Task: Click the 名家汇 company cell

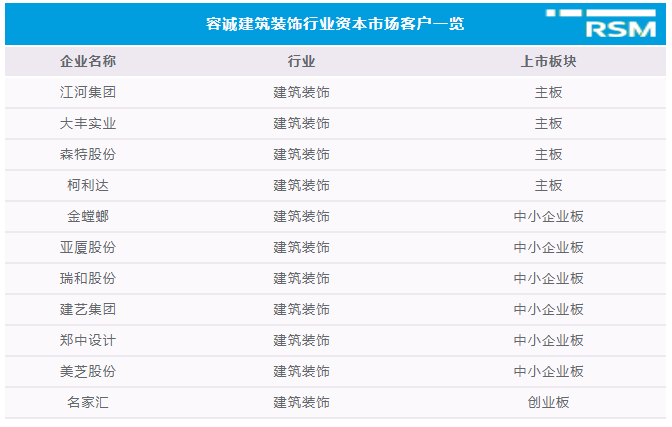Action: 88,402
